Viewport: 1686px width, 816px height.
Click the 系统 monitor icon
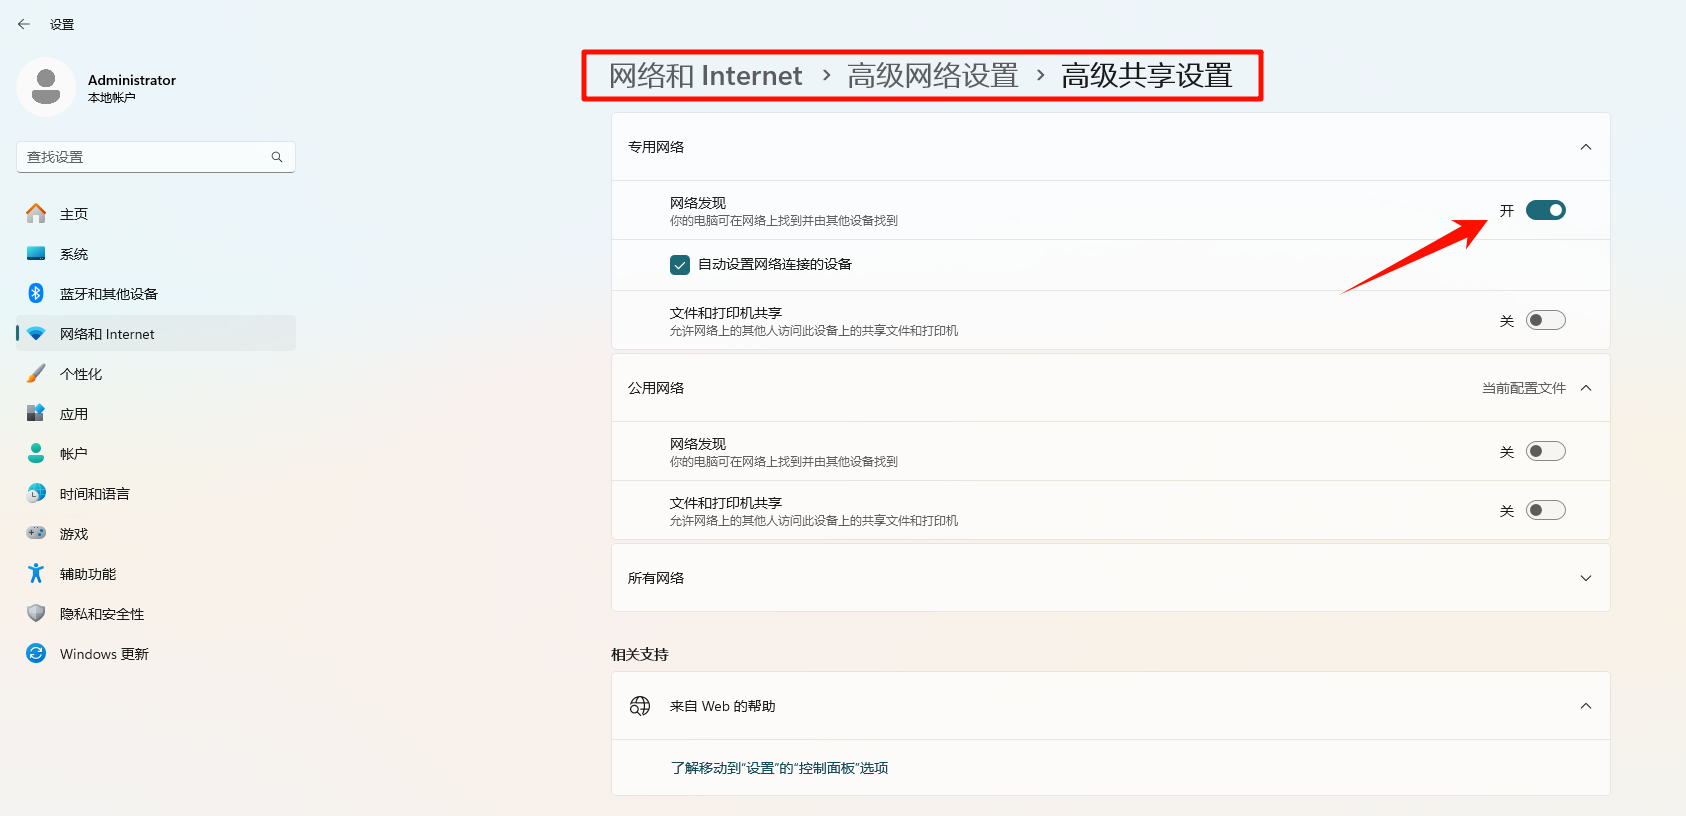pyautogui.click(x=36, y=253)
